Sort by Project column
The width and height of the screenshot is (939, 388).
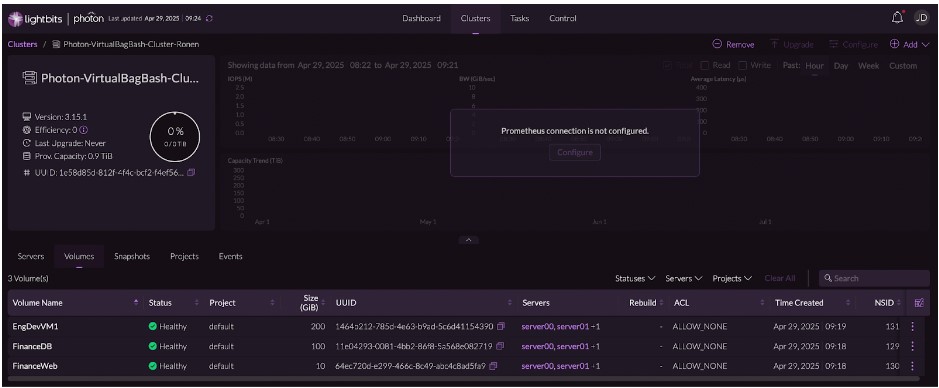[272, 303]
